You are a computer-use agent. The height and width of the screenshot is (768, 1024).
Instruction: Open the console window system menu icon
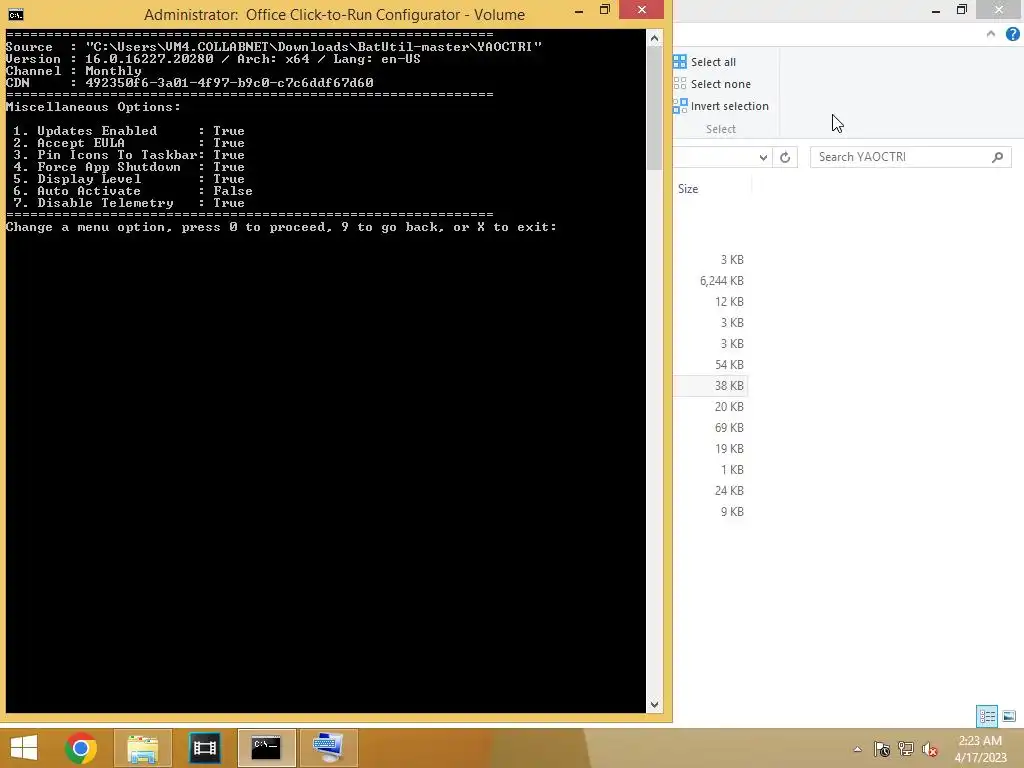click(16, 14)
